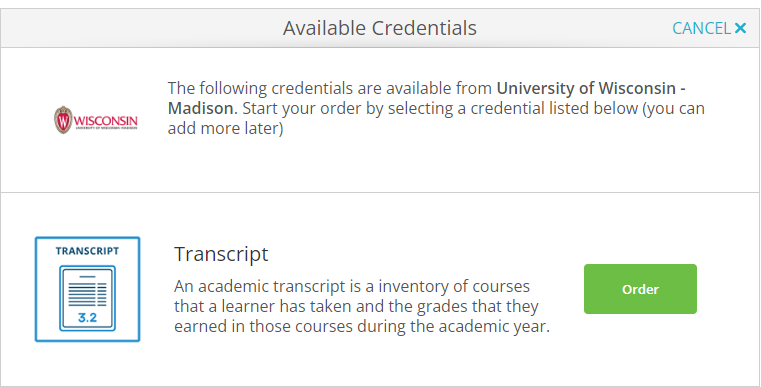
Task: Order the Transcript credential
Action: [640, 289]
